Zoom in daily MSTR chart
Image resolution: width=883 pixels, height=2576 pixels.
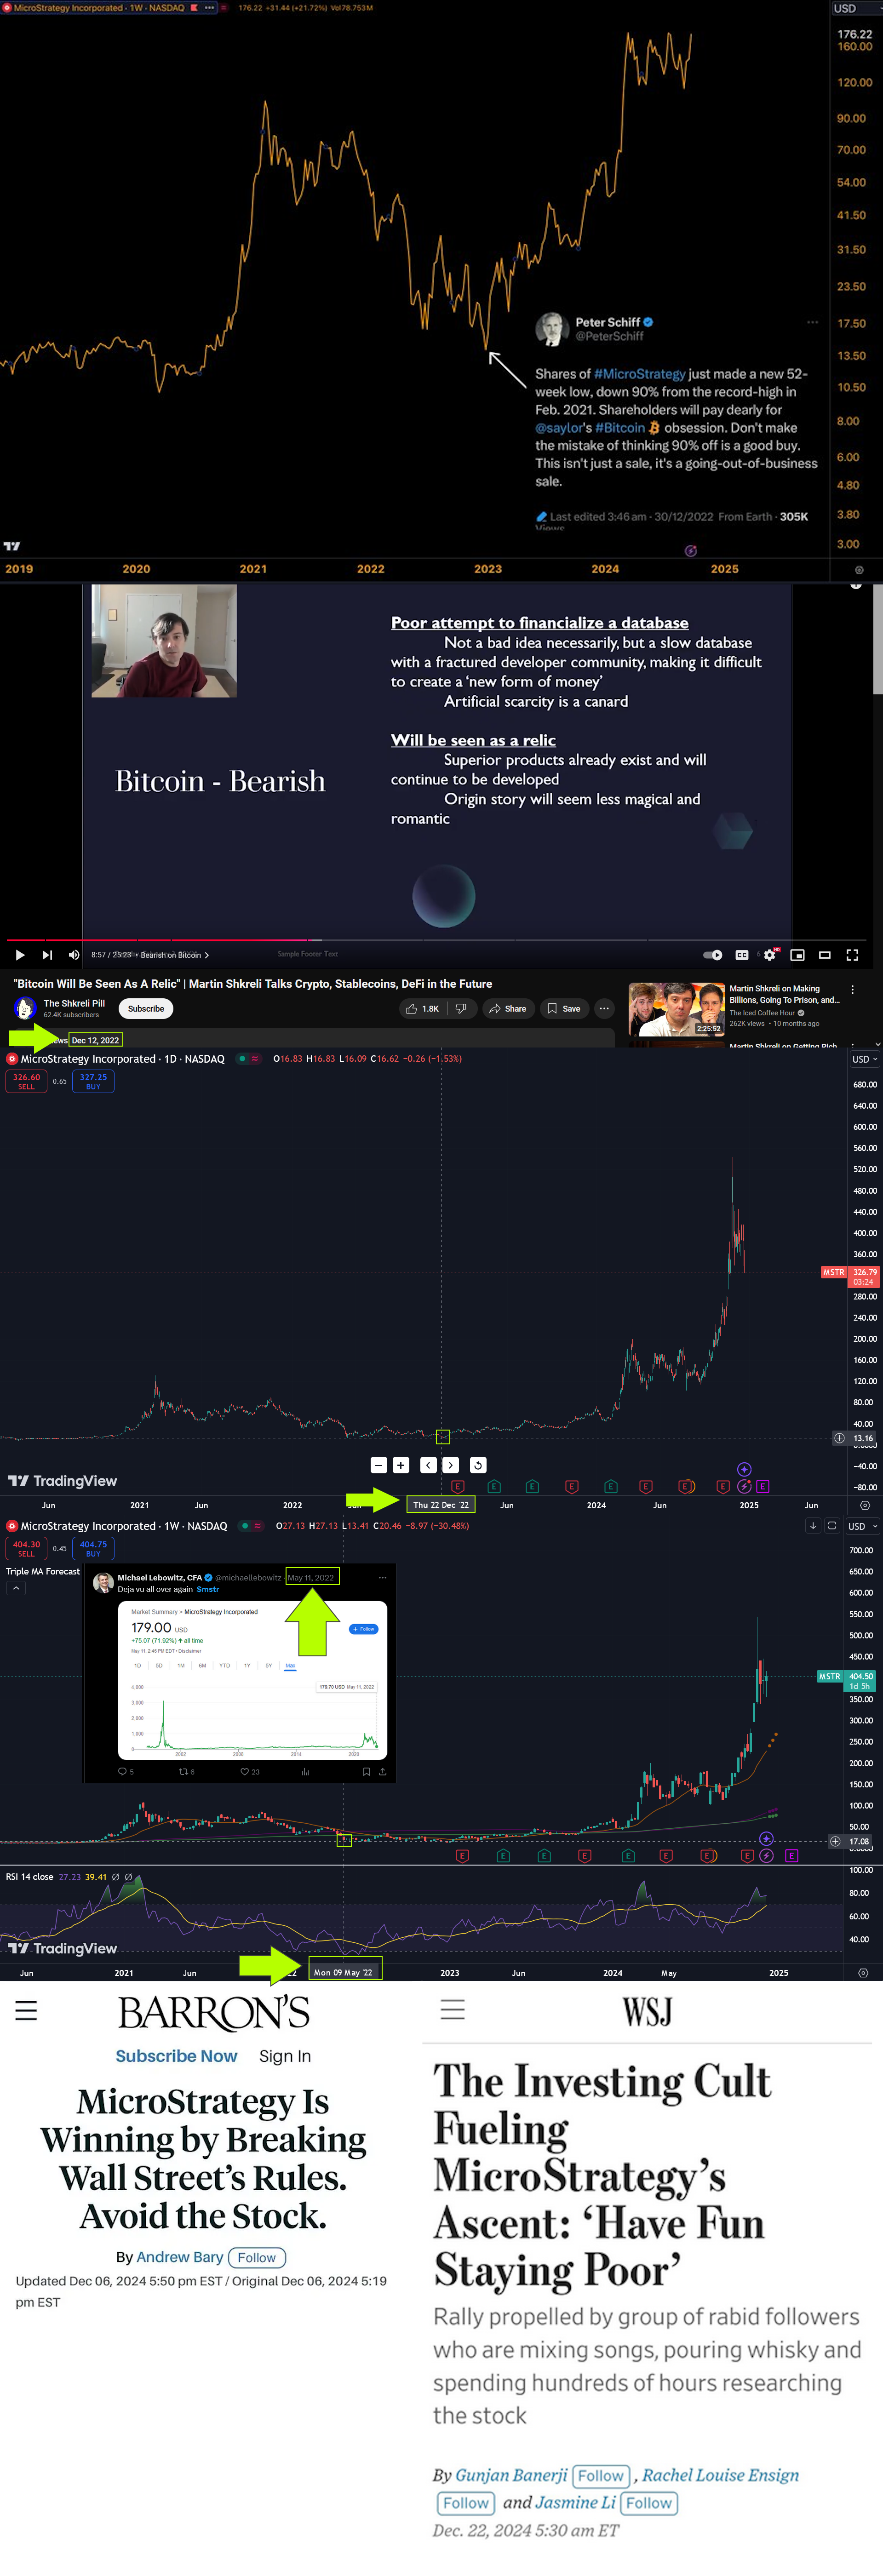pyautogui.click(x=401, y=1464)
